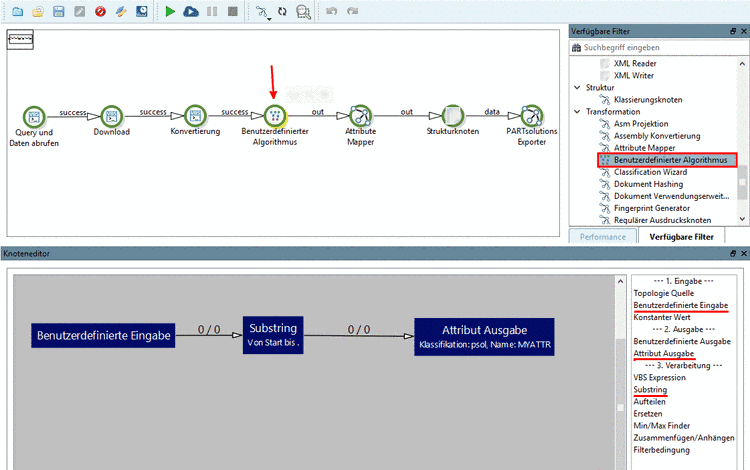Viewport: 750px width, 470px height.
Task: Undock the Knoteneditor panel
Action: coord(733,253)
